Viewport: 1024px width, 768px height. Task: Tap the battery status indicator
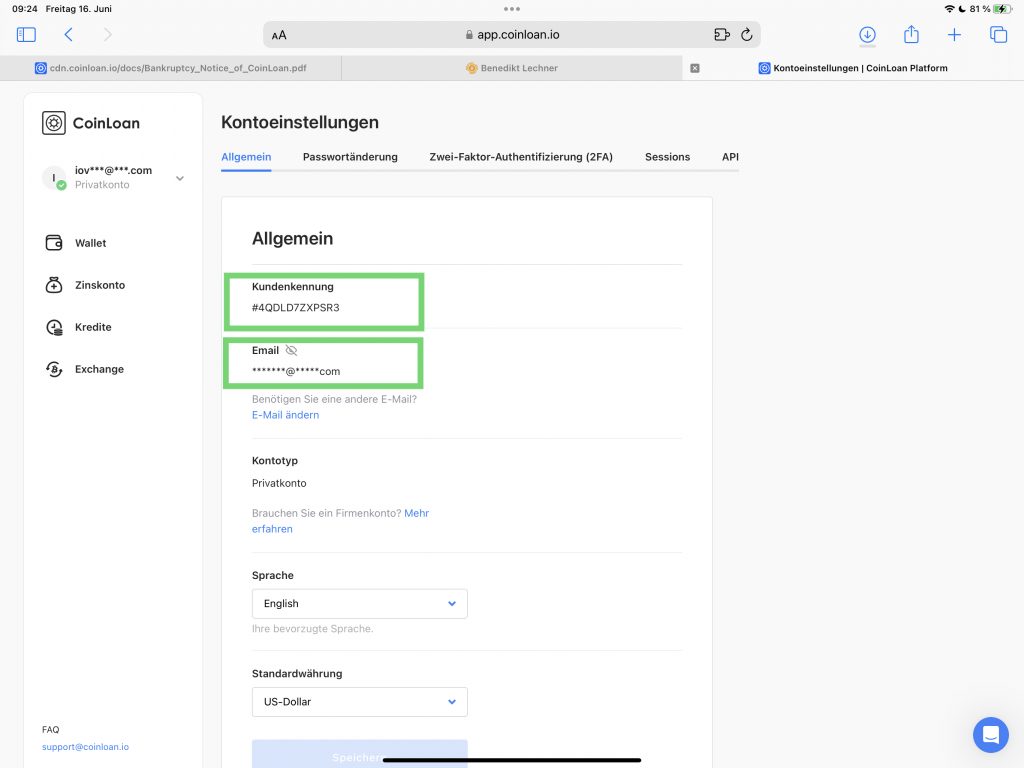coord(1002,9)
